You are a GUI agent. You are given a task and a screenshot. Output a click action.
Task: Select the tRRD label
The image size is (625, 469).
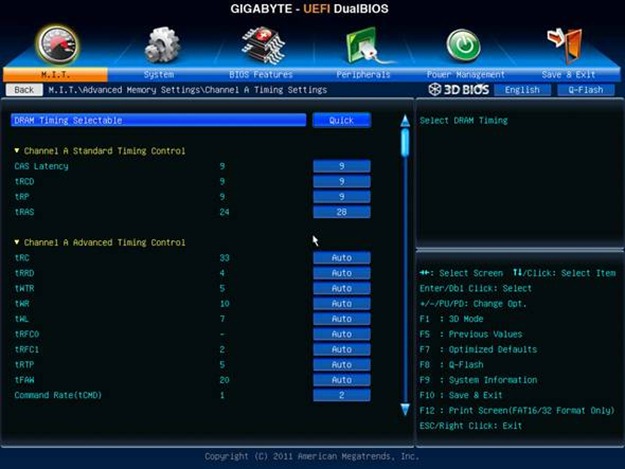tap(24, 273)
